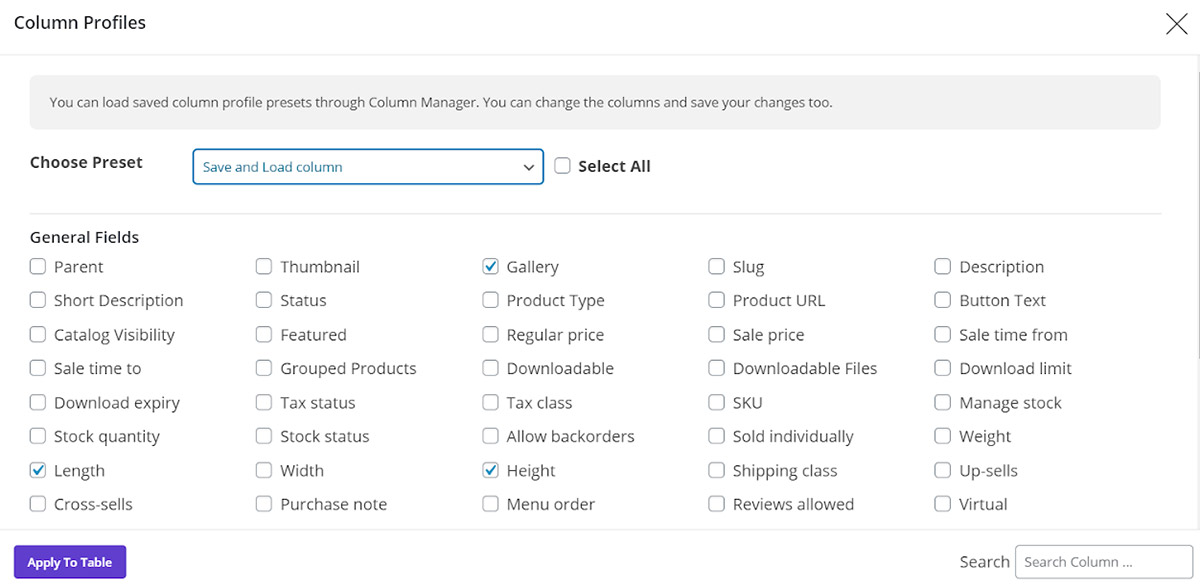The height and width of the screenshot is (588, 1200).
Task: Enable the Product Type column
Action: pos(490,300)
